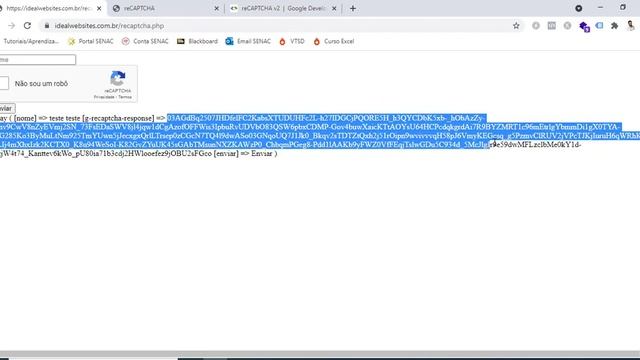640x360 pixels.
Task: View site info via padlock icon
Action: point(47,26)
